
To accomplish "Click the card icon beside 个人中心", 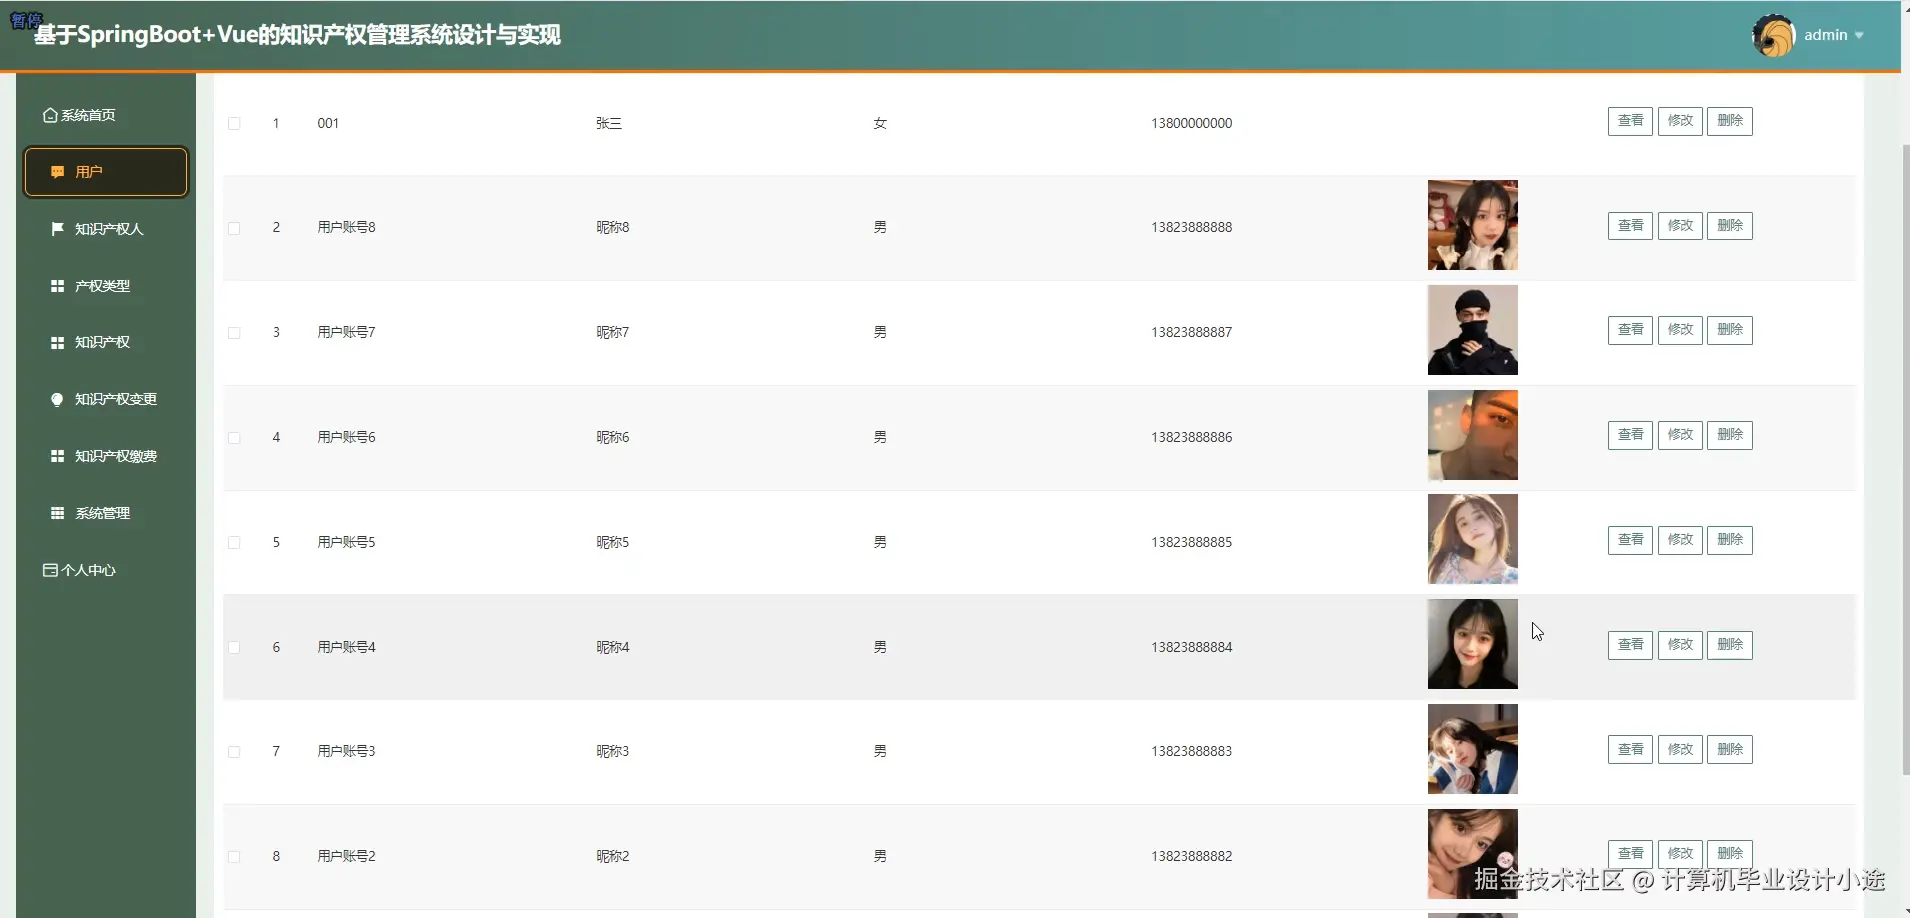I will (x=50, y=570).
